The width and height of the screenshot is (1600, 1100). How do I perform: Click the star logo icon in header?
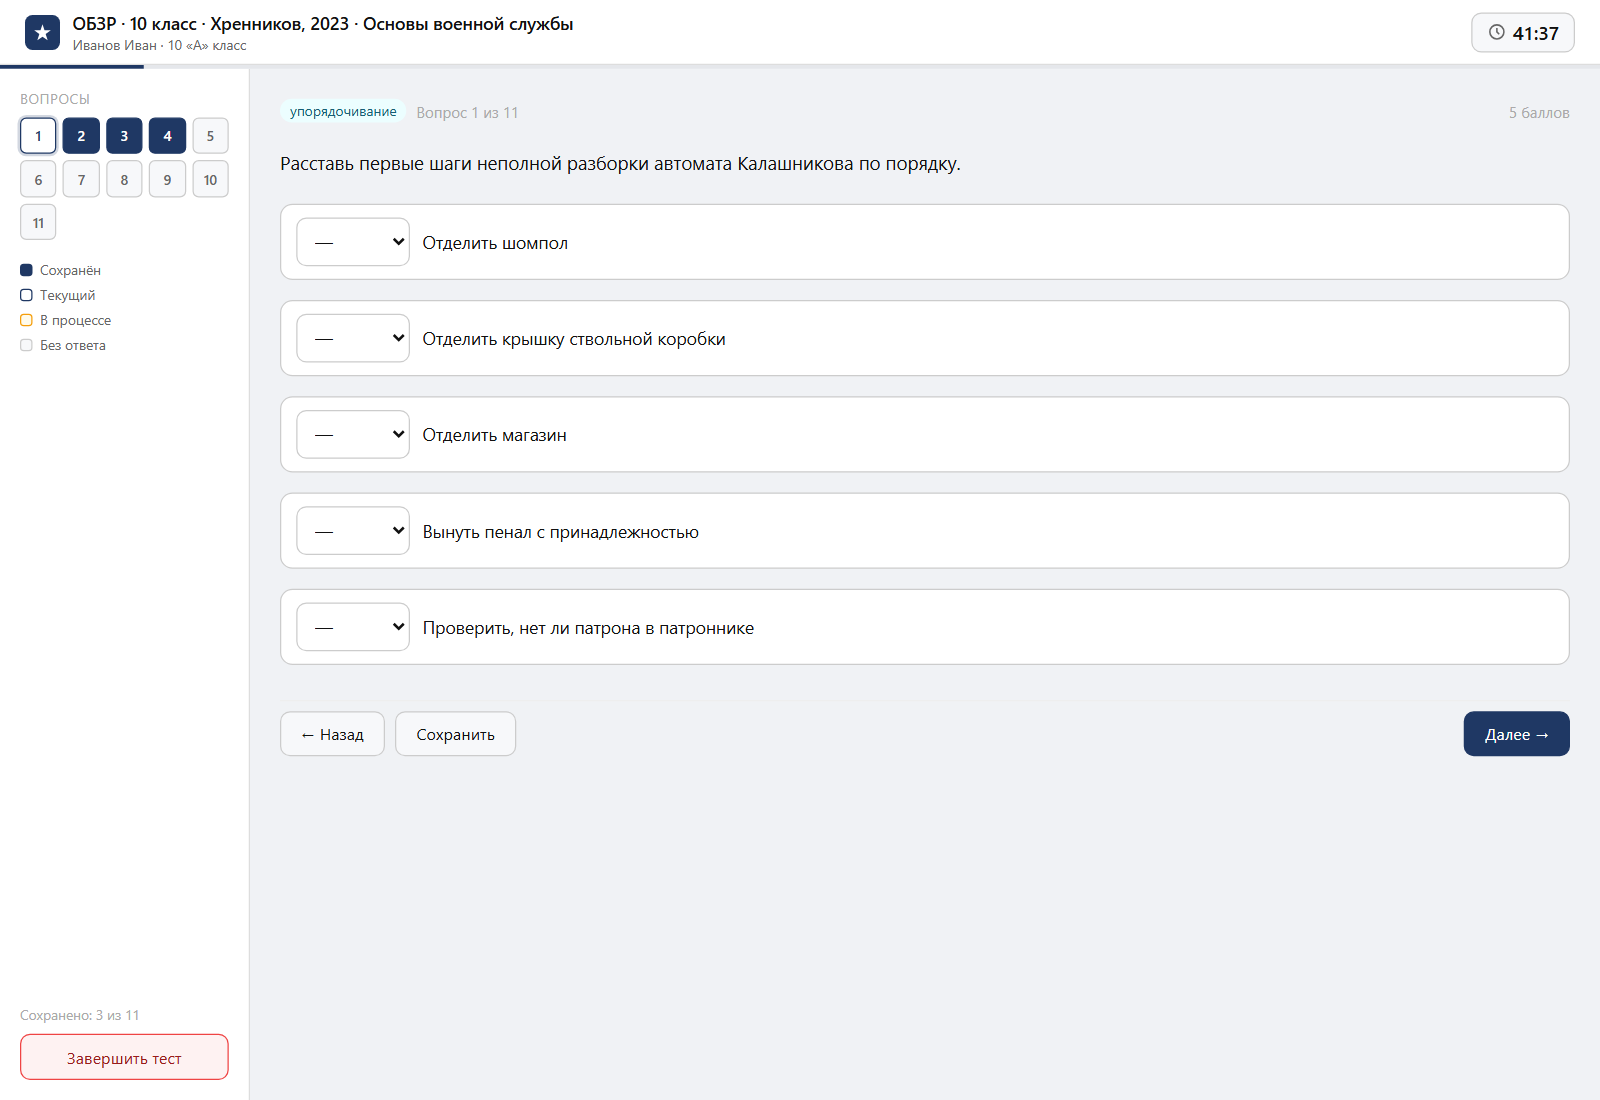(42, 33)
